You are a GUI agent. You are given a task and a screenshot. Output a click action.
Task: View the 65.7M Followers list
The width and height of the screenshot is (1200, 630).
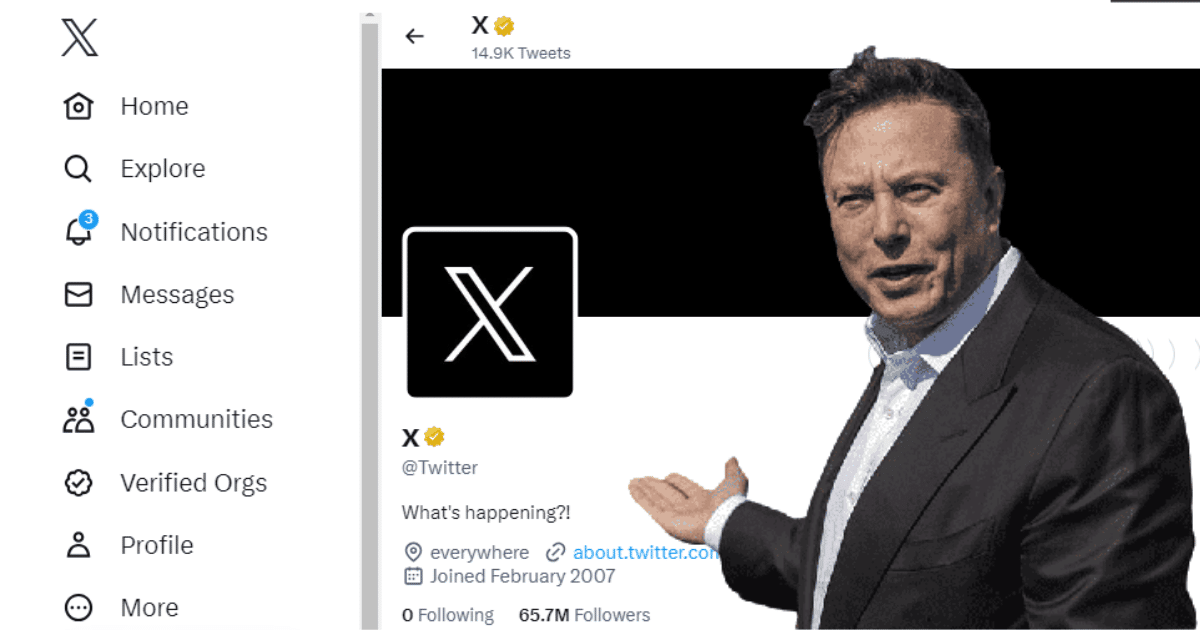pos(584,615)
